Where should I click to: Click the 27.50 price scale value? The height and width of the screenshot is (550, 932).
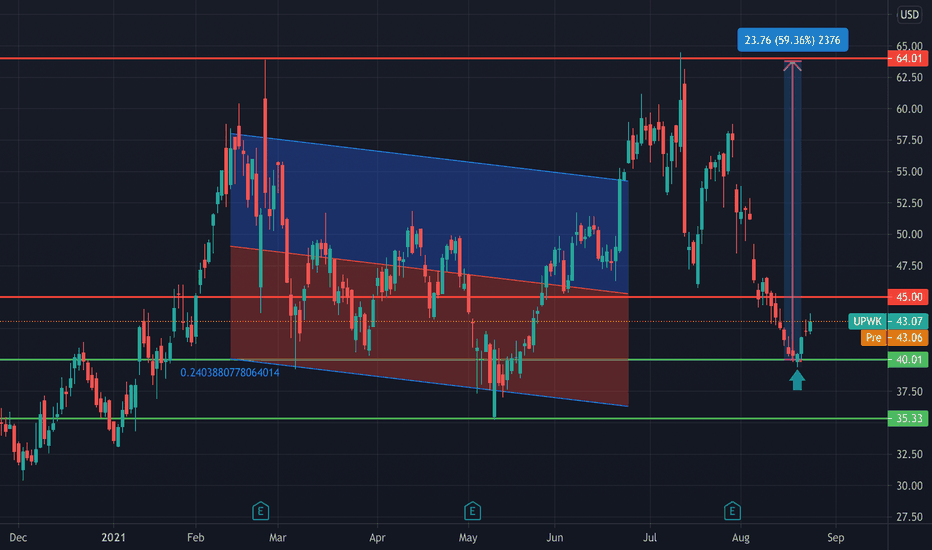(909, 517)
